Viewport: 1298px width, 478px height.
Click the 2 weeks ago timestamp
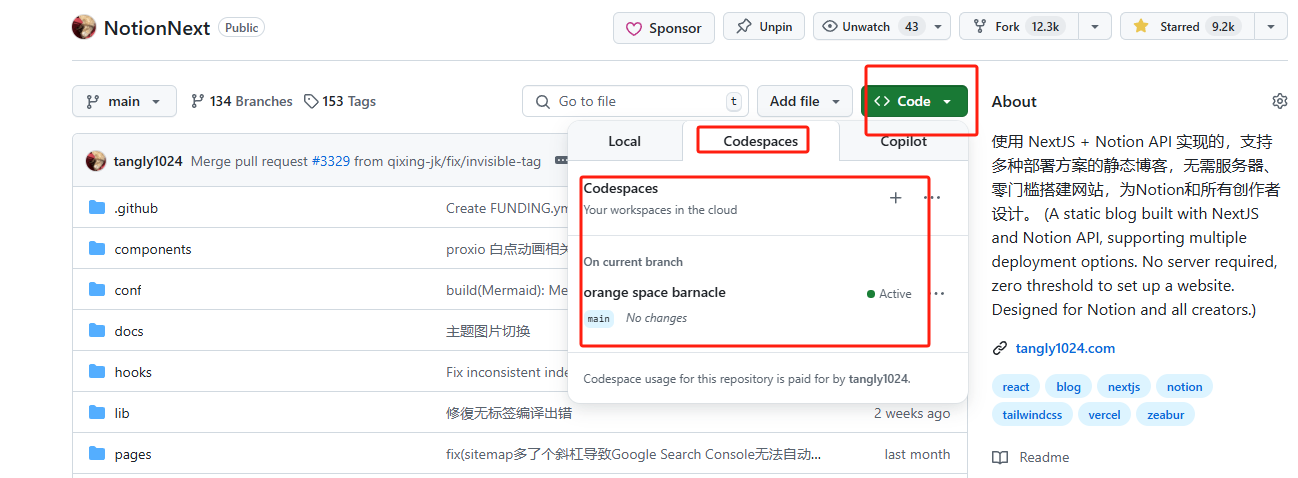[x=912, y=413]
